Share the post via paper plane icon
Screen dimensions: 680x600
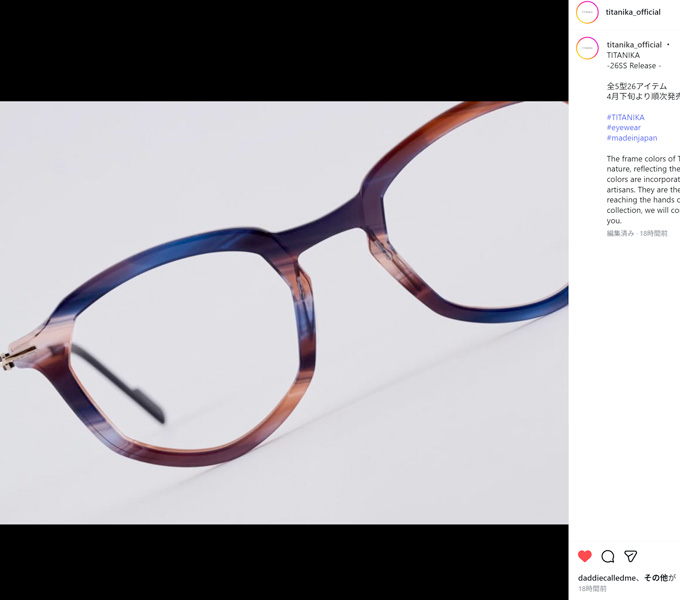631,556
